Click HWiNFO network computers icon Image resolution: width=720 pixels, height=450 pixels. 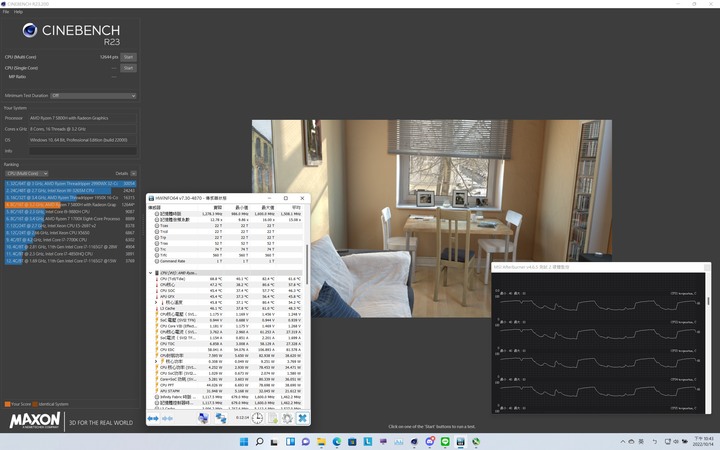coord(221,418)
